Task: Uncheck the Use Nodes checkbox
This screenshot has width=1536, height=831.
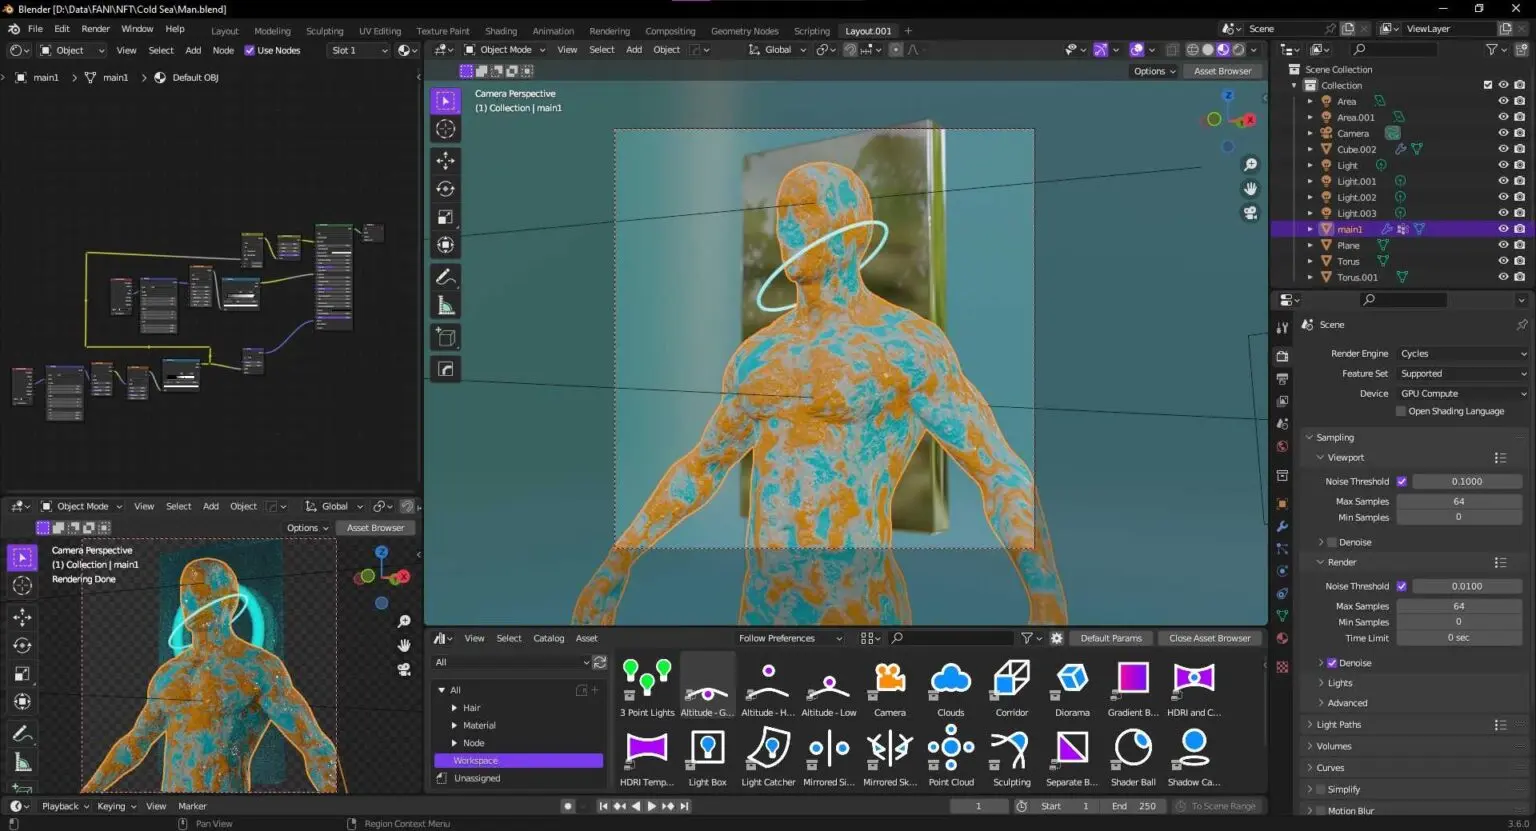Action: coord(250,50)
